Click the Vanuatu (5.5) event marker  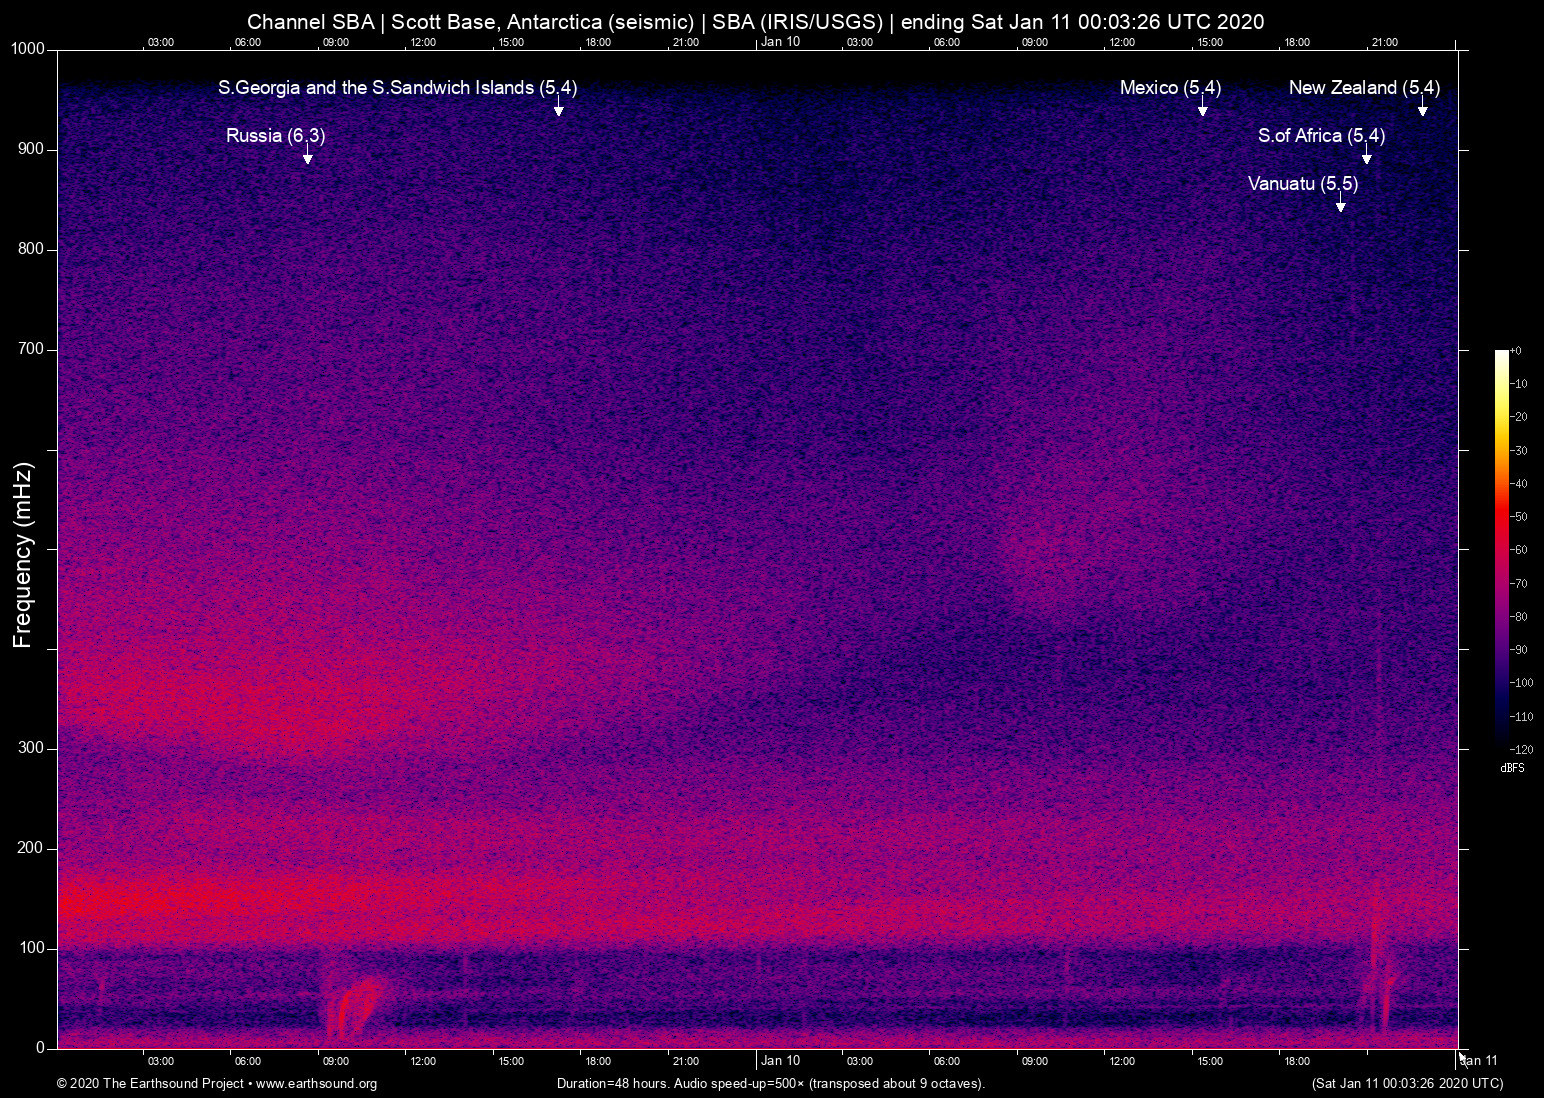[1302, 184]
